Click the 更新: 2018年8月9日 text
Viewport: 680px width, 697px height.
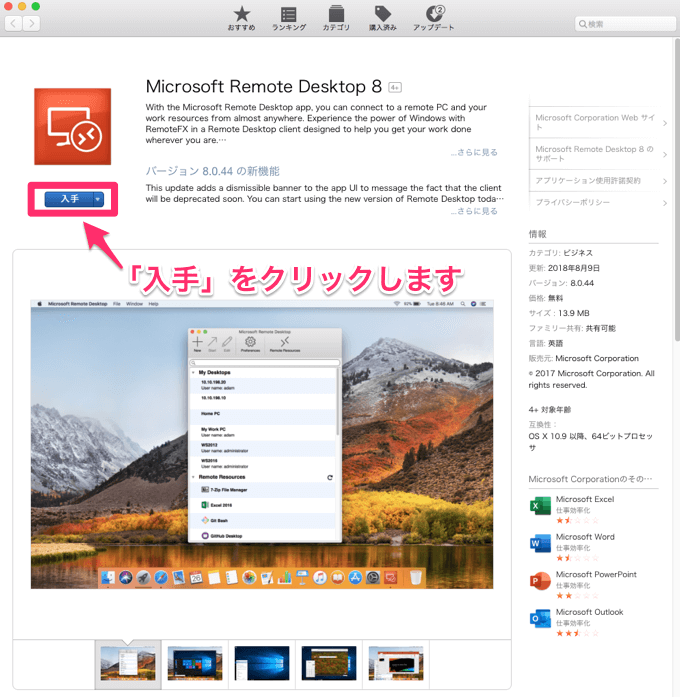pos(564,268)
